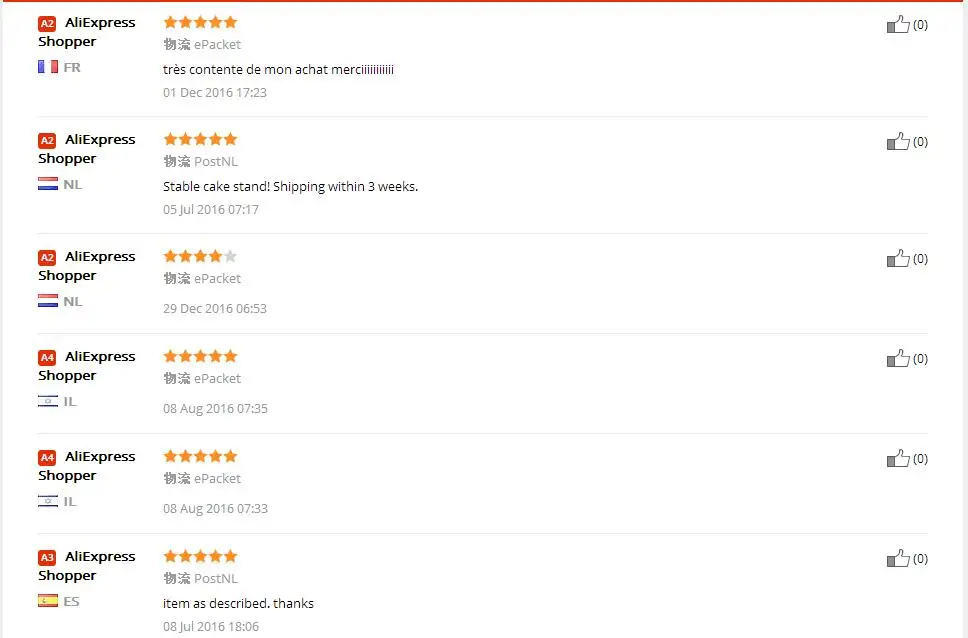
Task: Click thumbs-up on the 'item as described' review
Action: 898,558
